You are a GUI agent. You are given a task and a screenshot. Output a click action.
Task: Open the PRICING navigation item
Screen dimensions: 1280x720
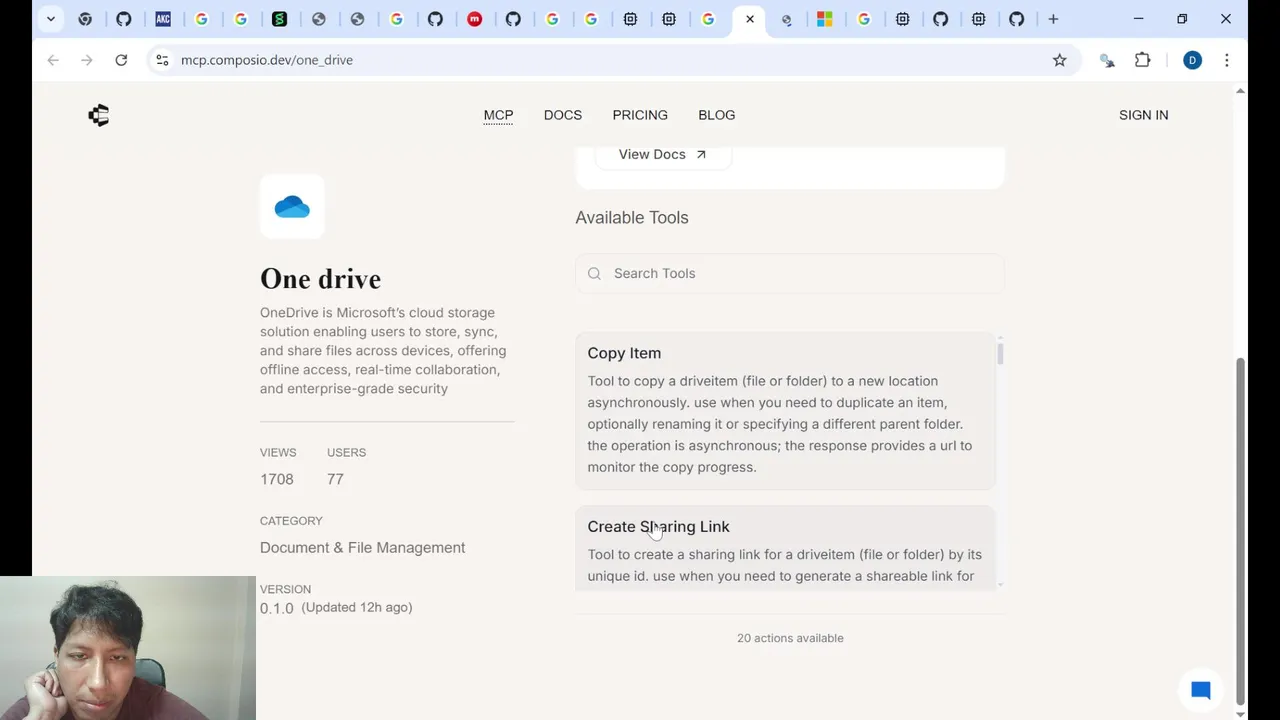[640, 115]
